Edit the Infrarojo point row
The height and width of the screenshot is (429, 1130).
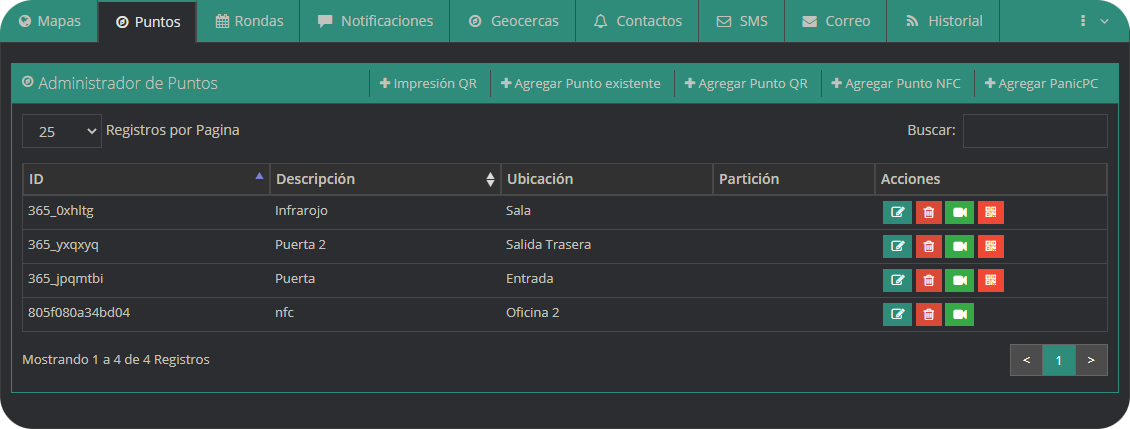tap(897, 212)
